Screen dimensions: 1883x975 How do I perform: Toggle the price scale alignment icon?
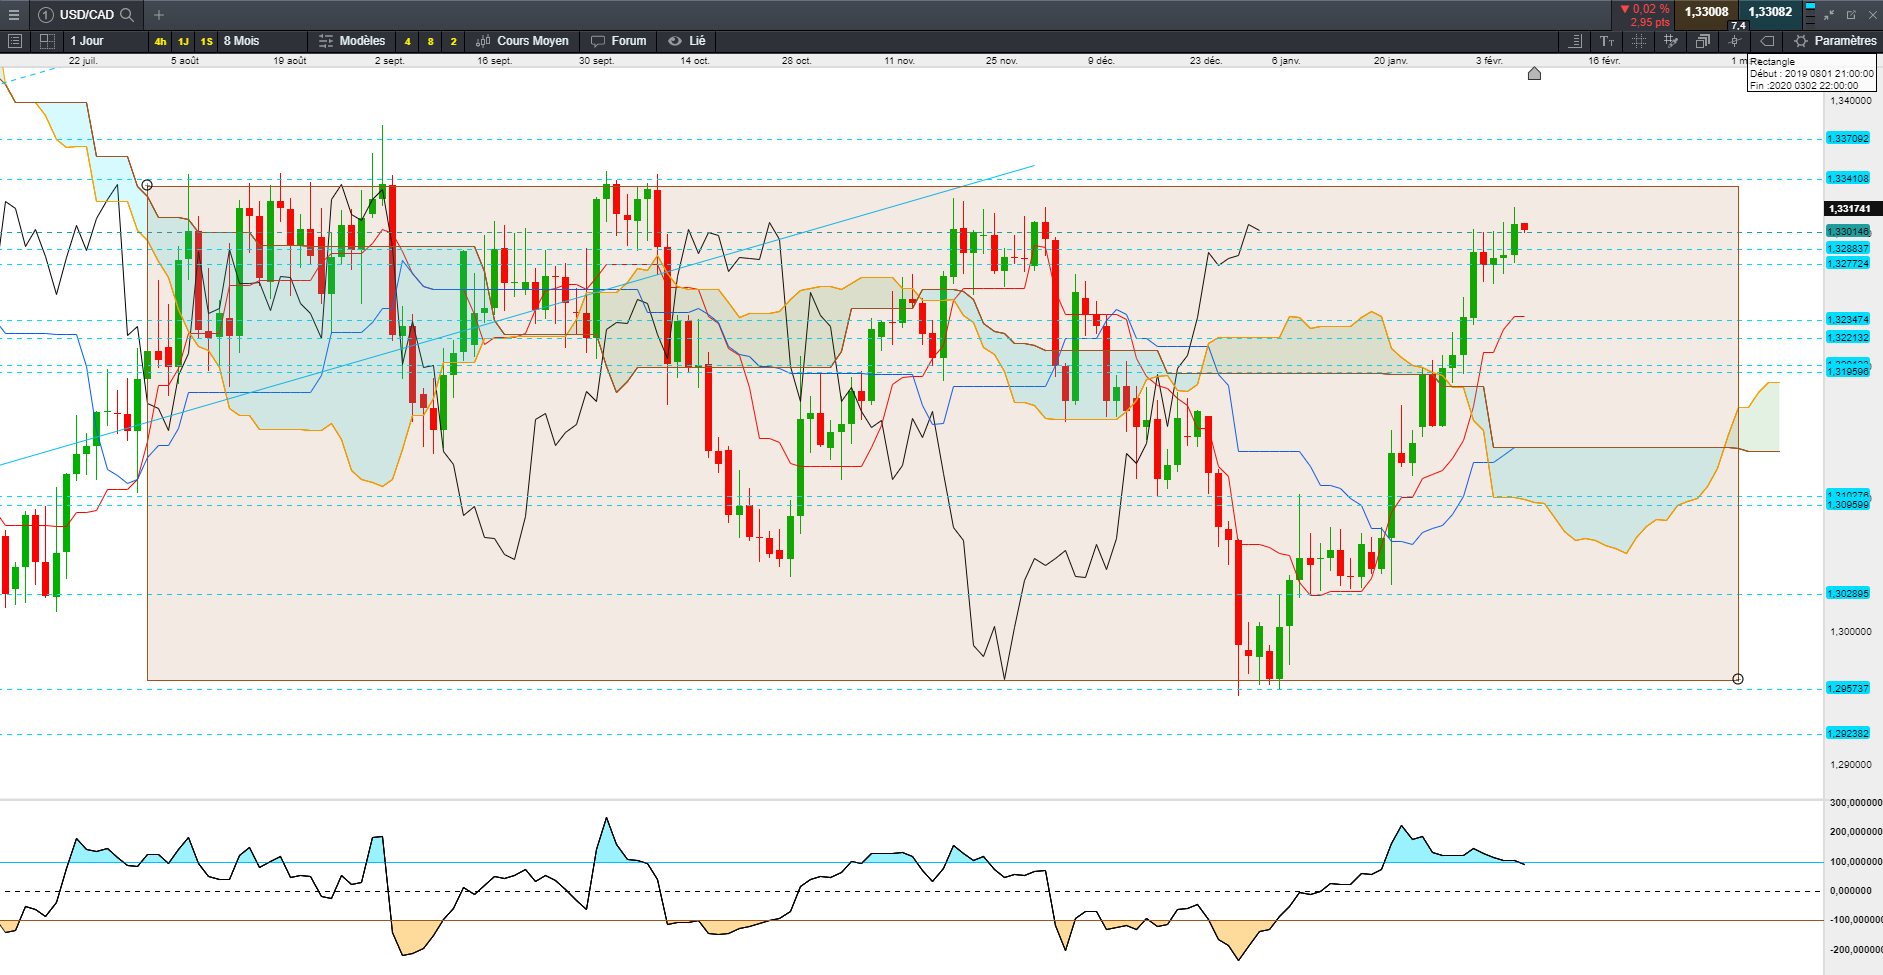tap(1575, 41)
